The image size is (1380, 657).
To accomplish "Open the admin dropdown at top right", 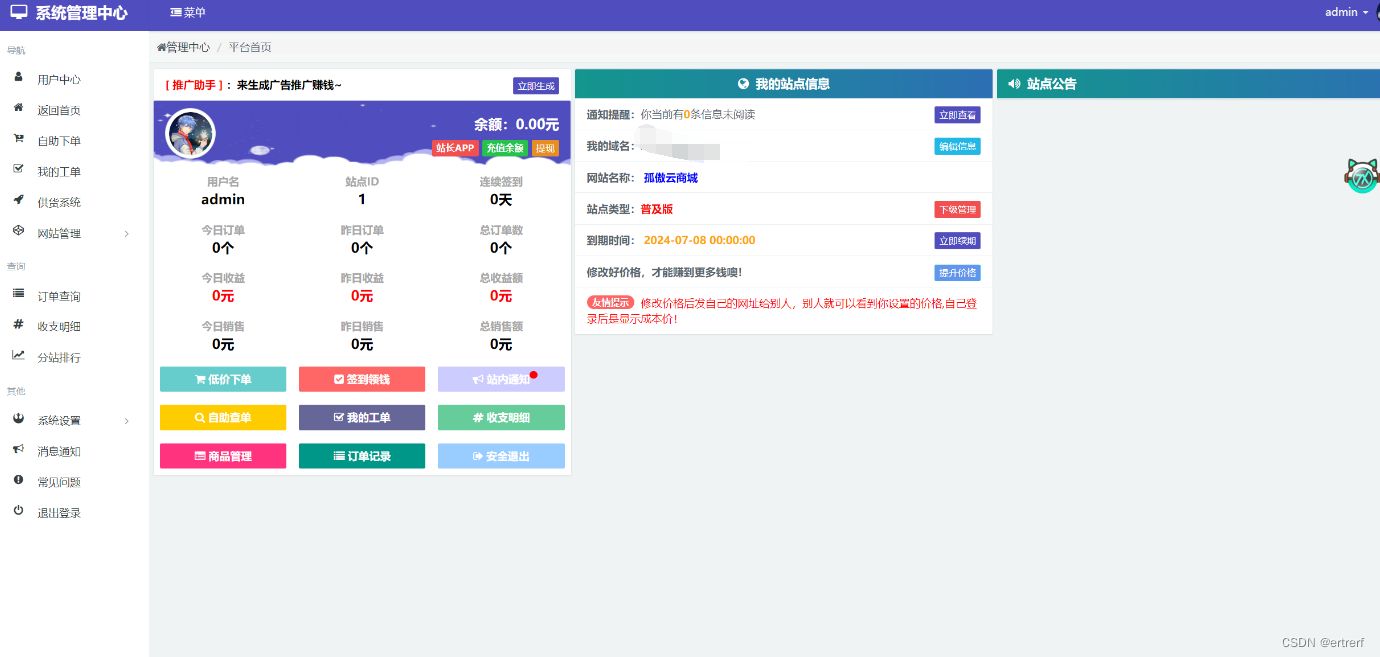I will pos(1346,12).
